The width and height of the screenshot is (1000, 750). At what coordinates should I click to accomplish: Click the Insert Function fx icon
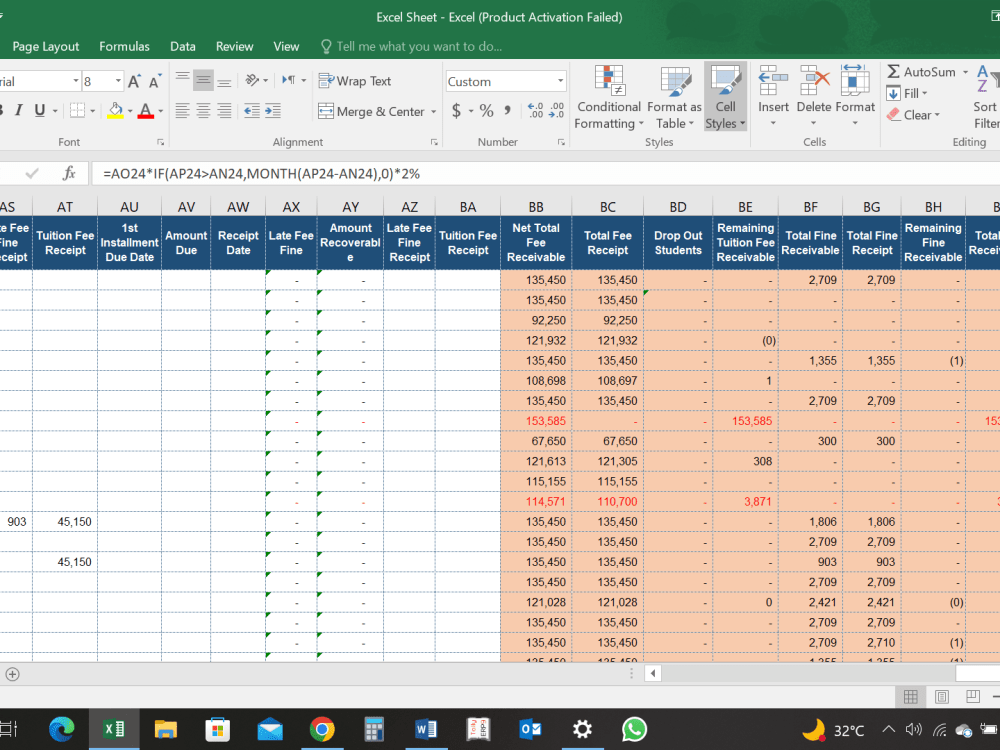(69, 173)
